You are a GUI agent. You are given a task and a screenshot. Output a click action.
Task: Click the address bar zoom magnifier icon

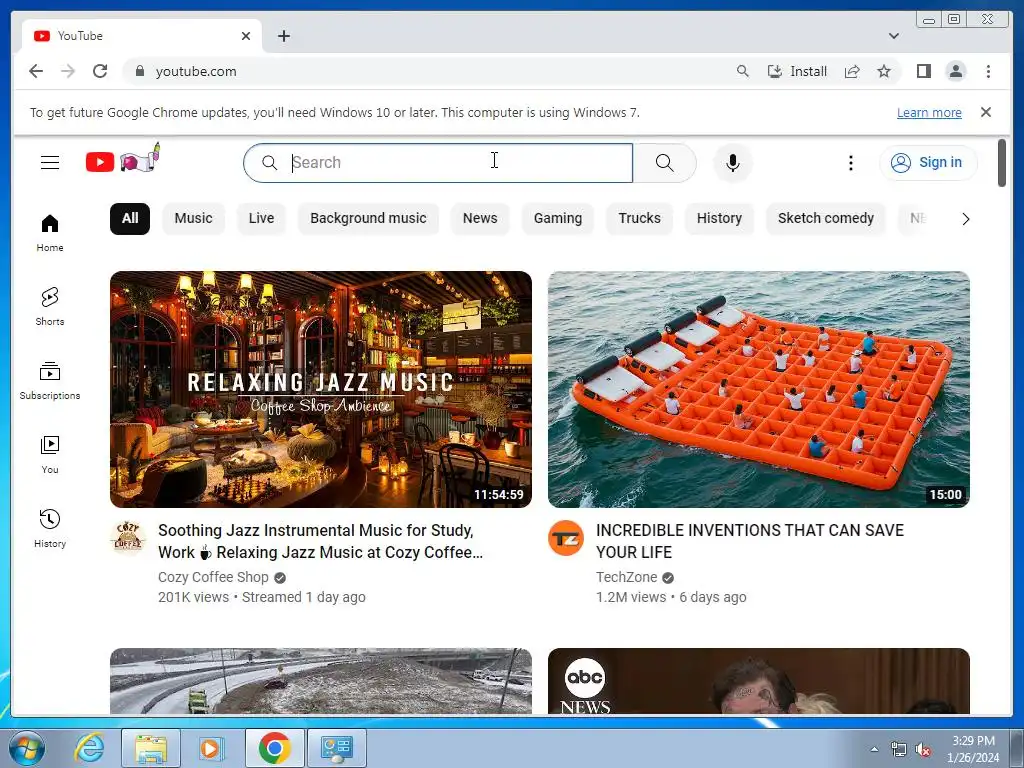743,71
